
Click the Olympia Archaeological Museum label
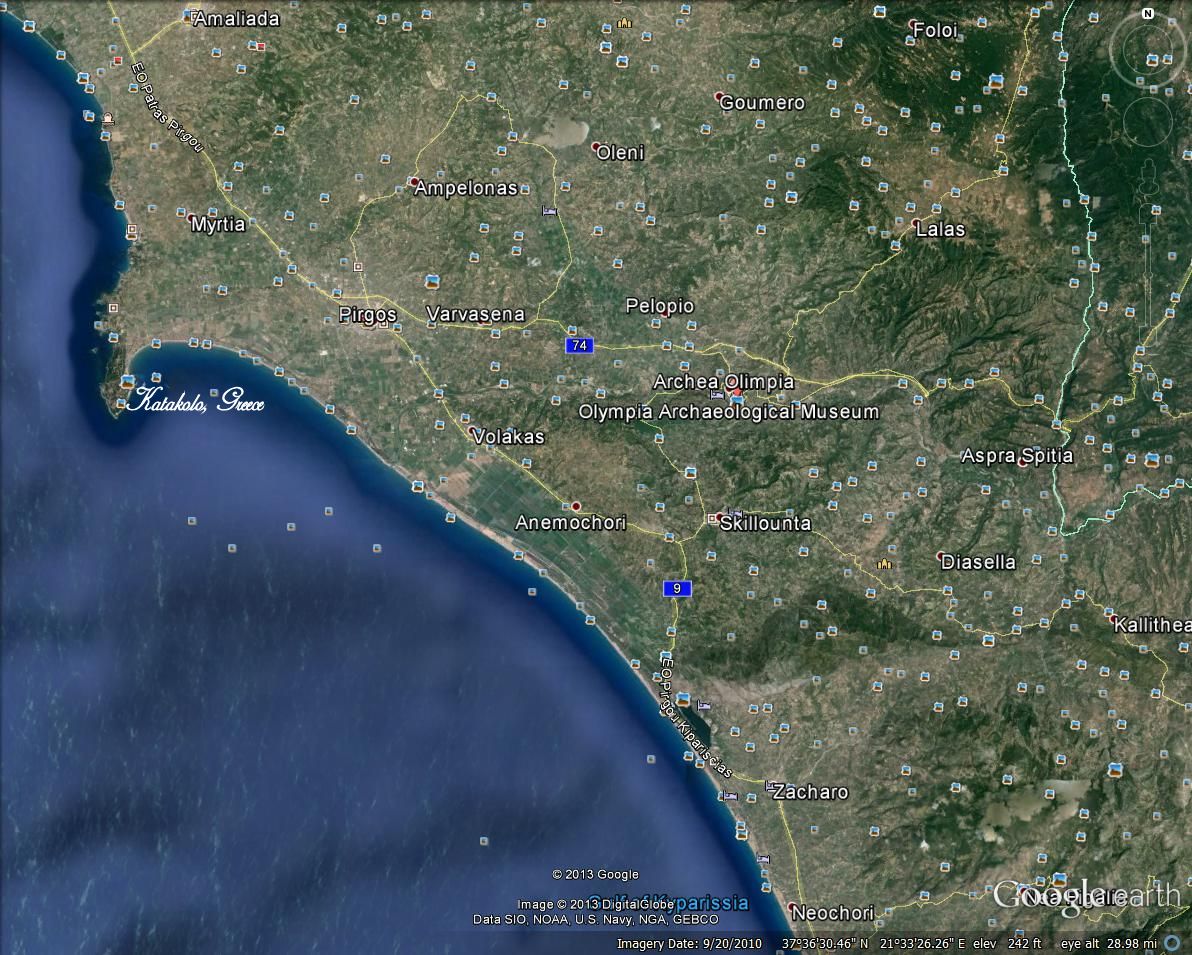pyautogui.click(x=728, y=412)
